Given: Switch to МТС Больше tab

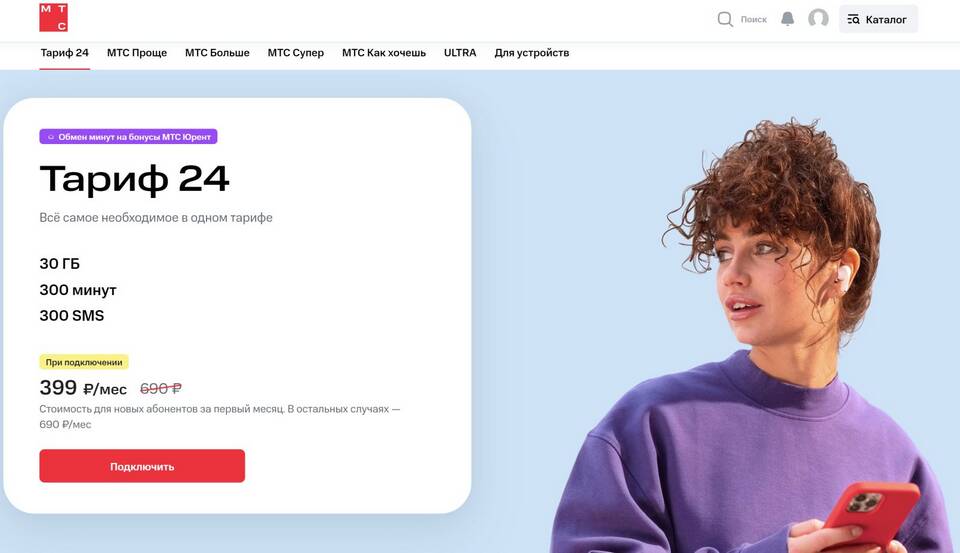Looking at the screenshot, I should 217,53.
